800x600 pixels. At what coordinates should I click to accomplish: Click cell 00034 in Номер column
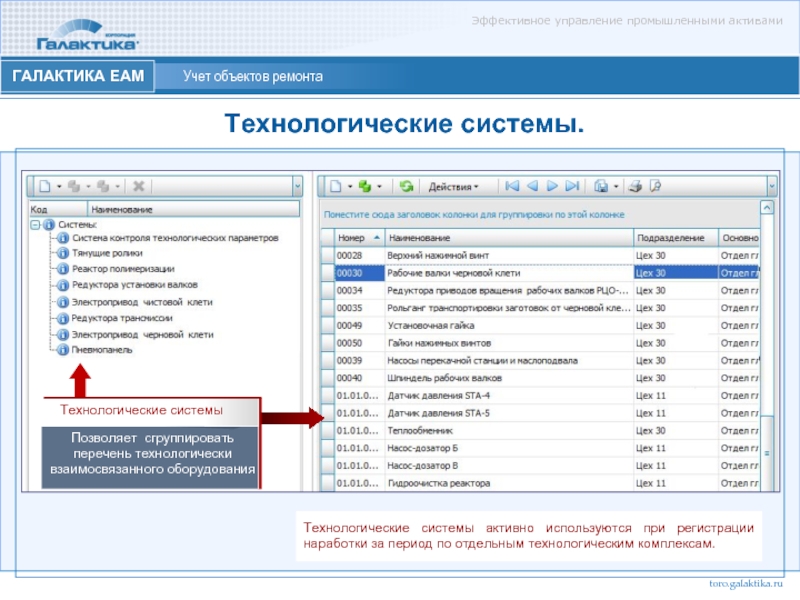(359, 290)
